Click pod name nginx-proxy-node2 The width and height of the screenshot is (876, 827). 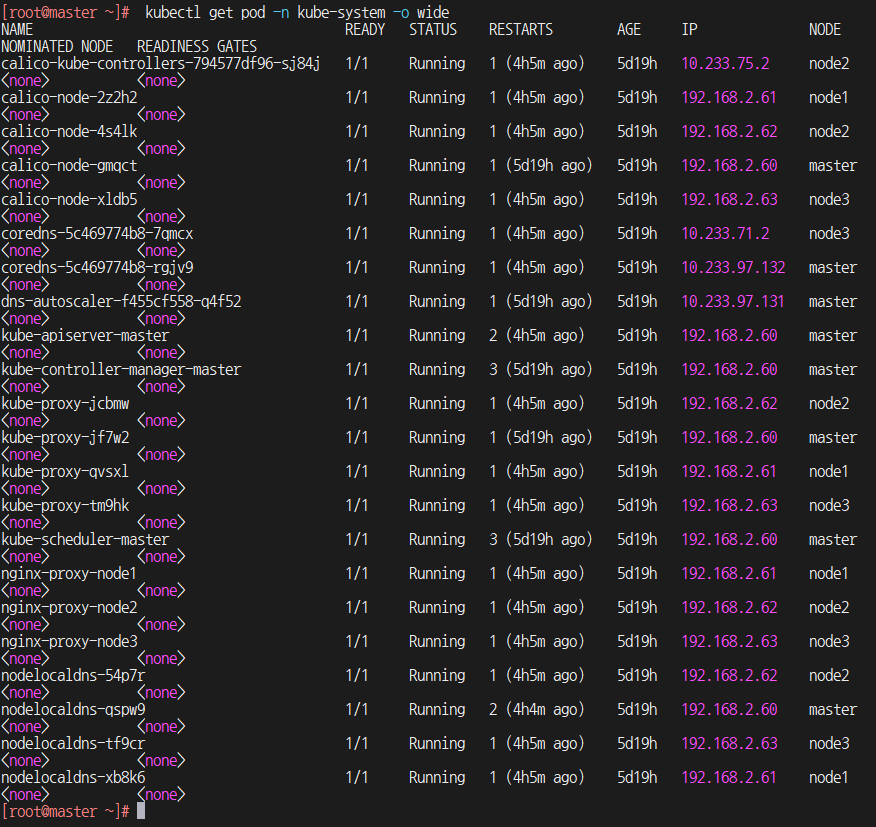[x=69, y=608]
